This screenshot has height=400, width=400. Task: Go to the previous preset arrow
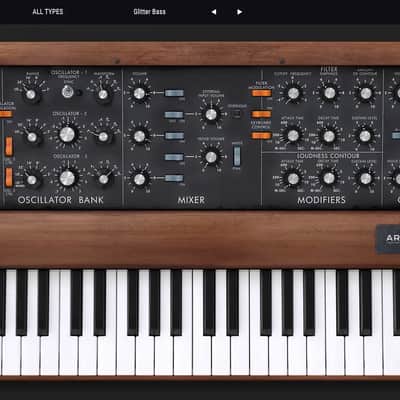(214, 12)
